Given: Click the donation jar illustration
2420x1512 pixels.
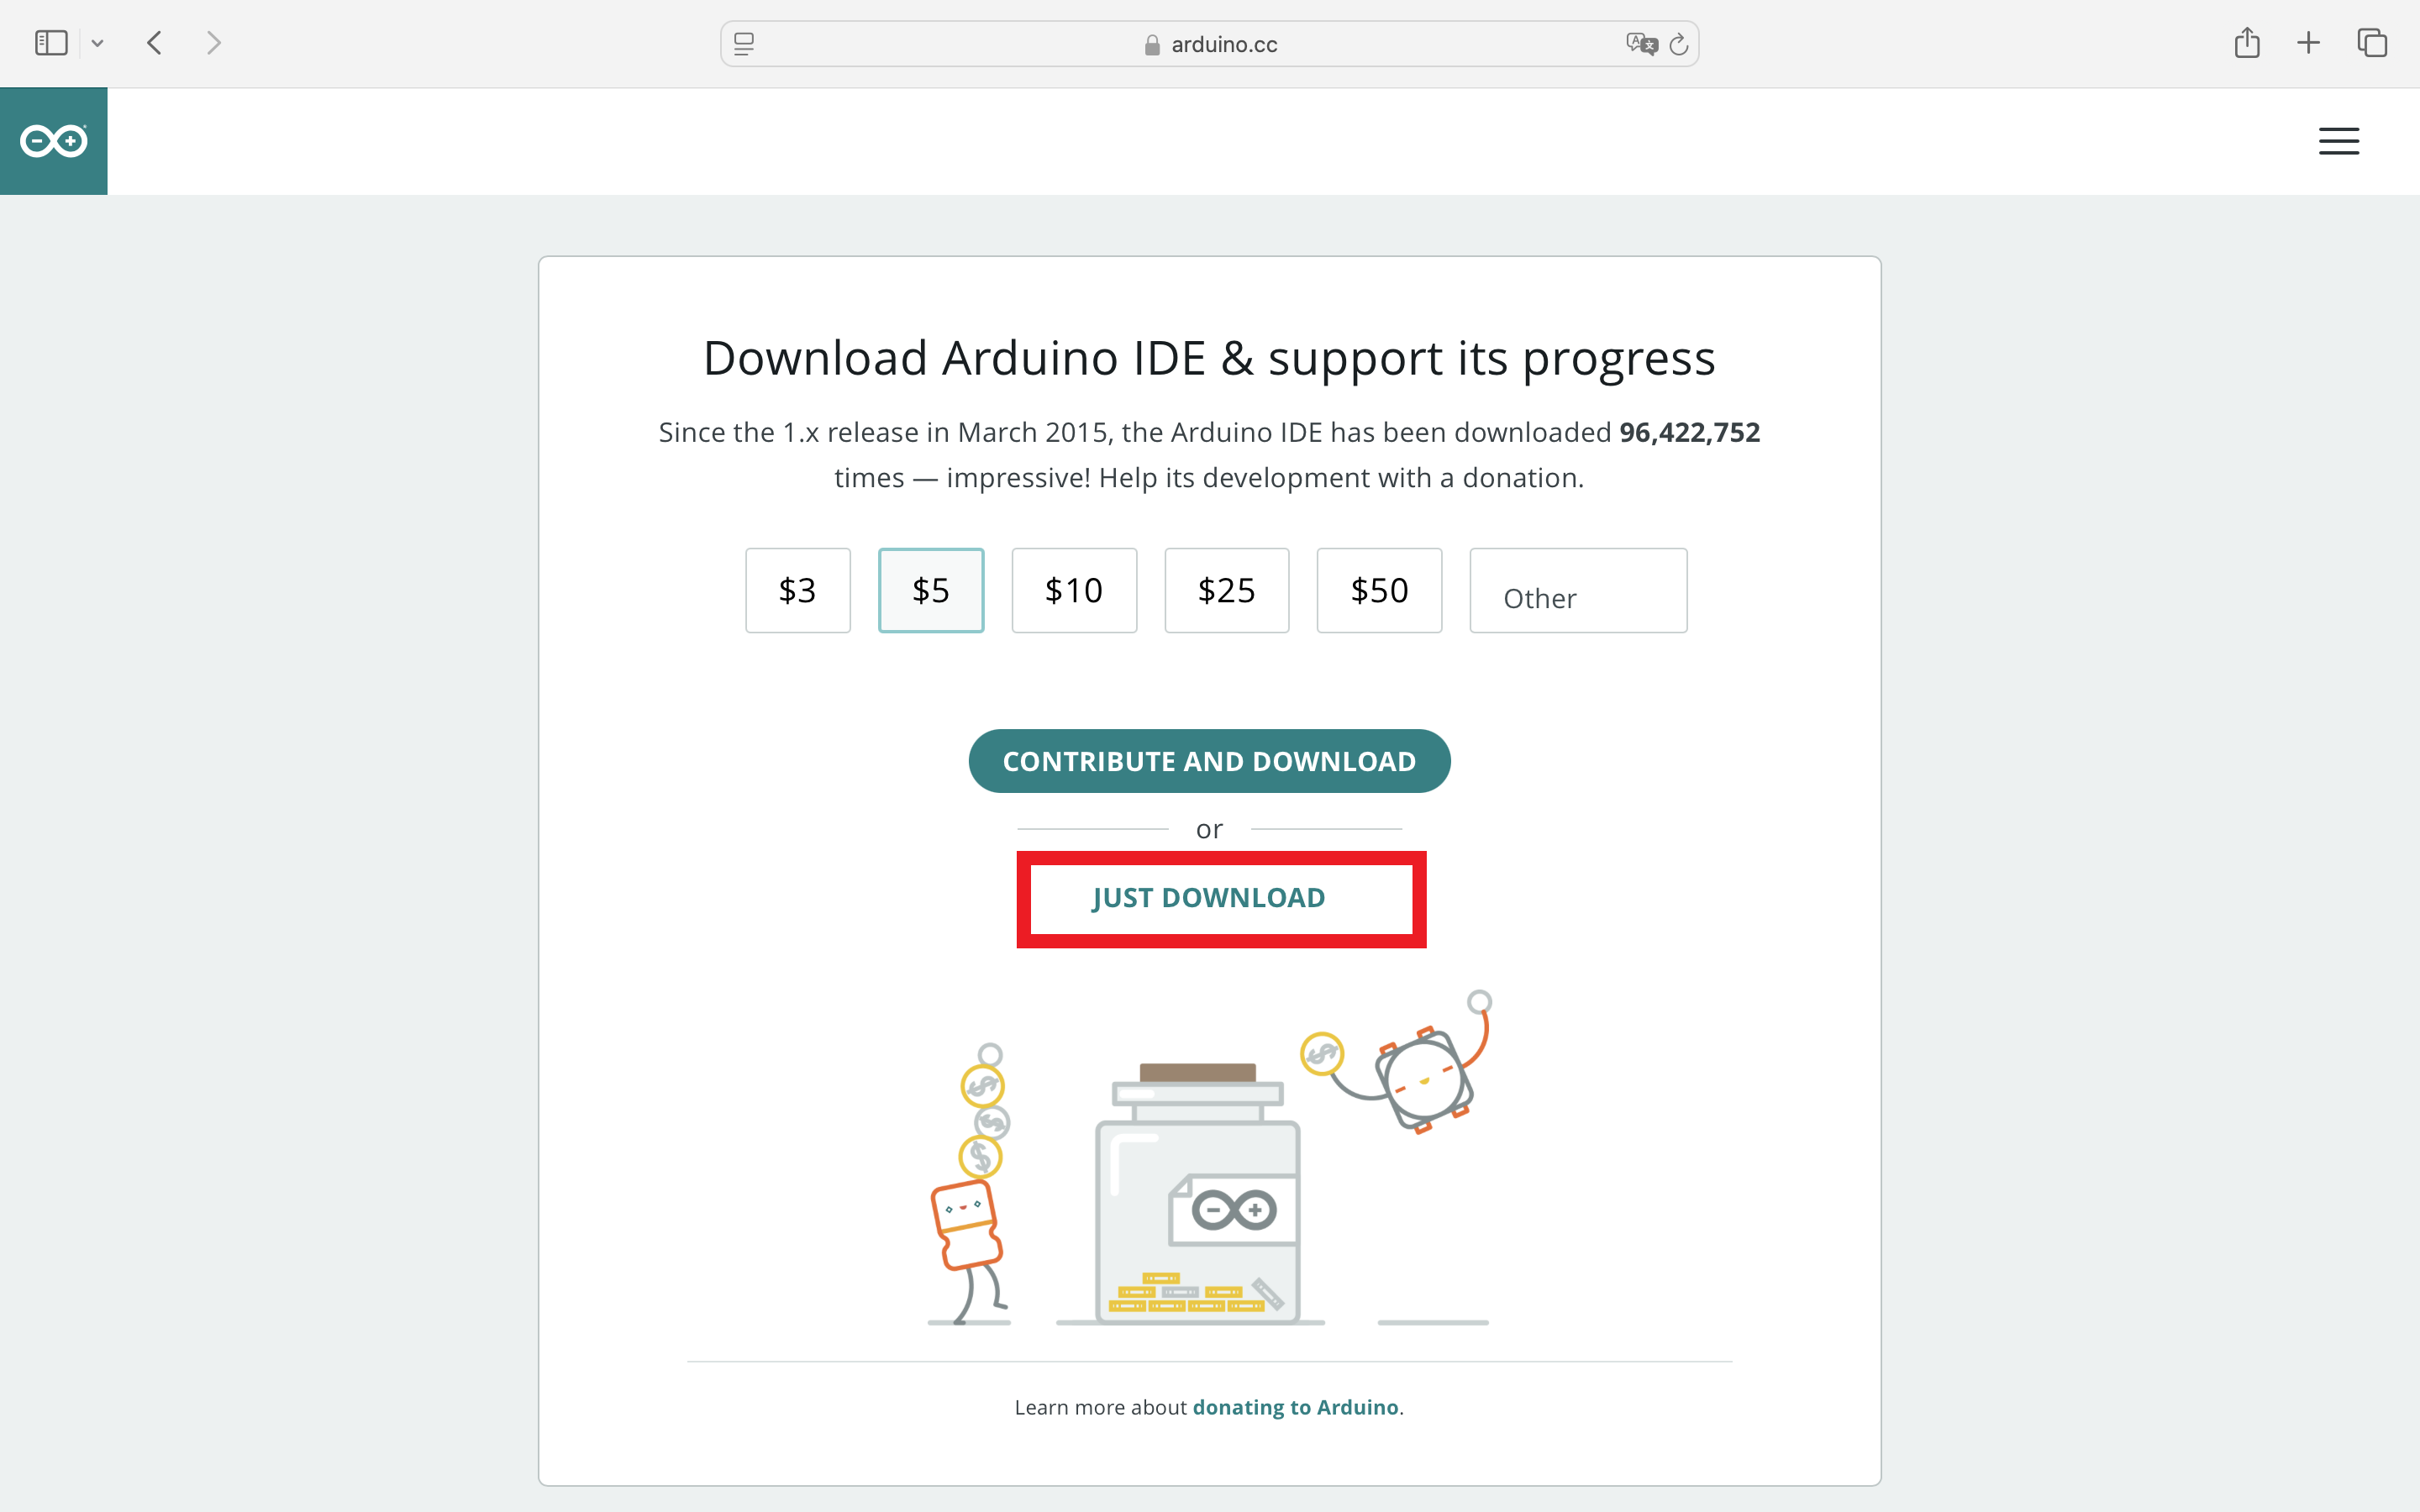Looking at the screenshot, I should point(1198,1193).
